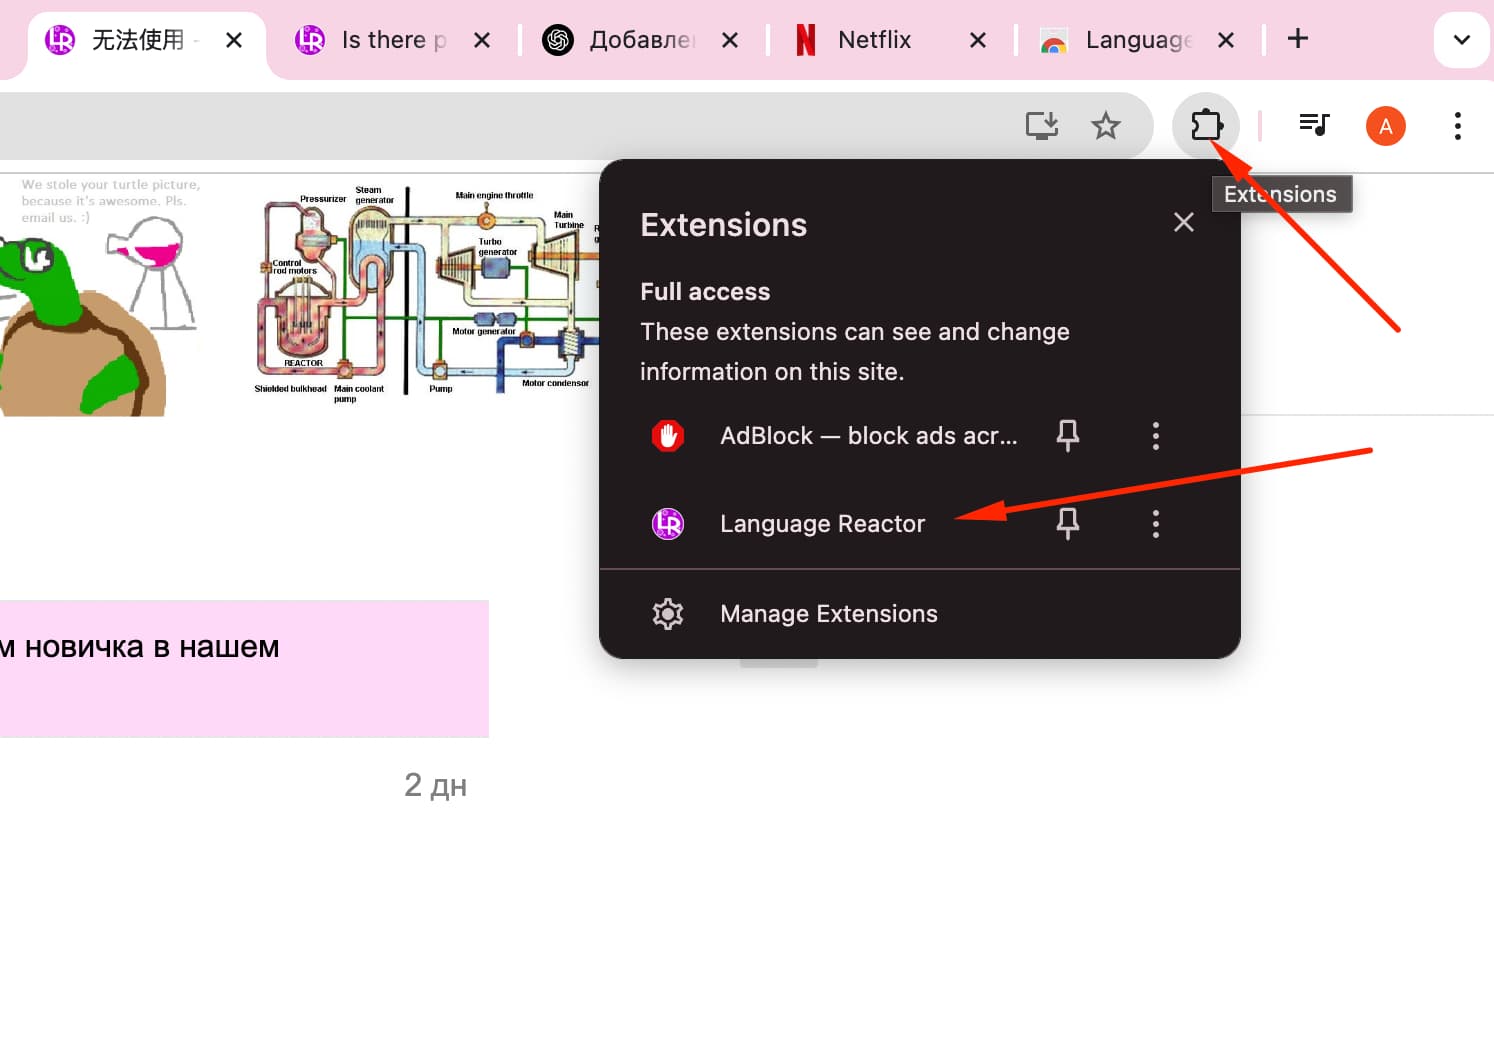Pin the Language Reactor extension
The height and width of the screenshot is (1058, 1494).
click(1068, 523)
